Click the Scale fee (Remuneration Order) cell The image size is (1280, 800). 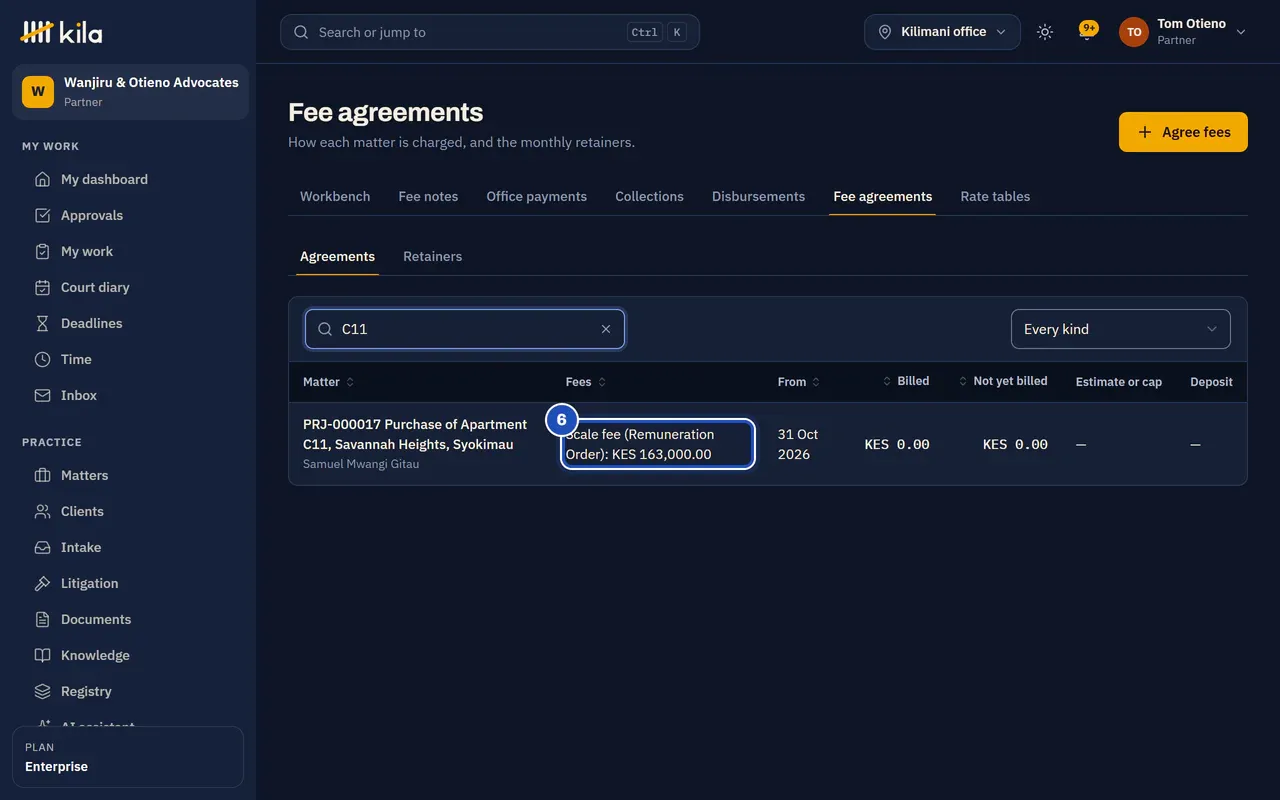point(657,444)
